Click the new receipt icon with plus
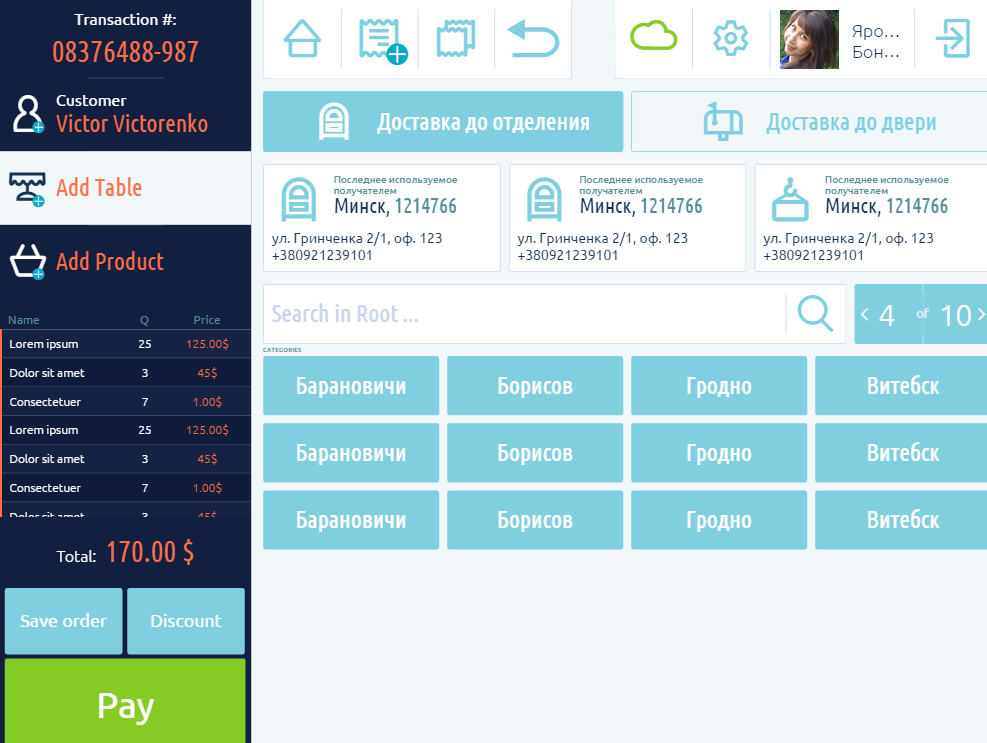 click(380, 39)
